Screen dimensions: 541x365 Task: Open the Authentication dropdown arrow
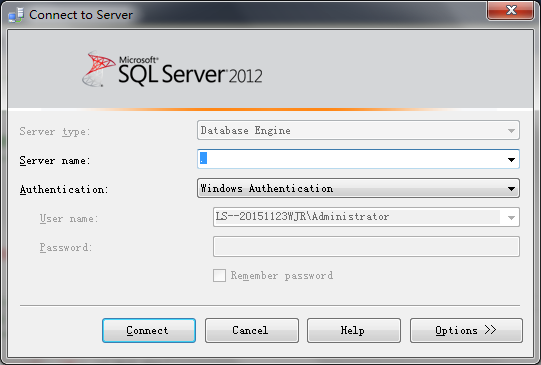[x=511, y=188]
